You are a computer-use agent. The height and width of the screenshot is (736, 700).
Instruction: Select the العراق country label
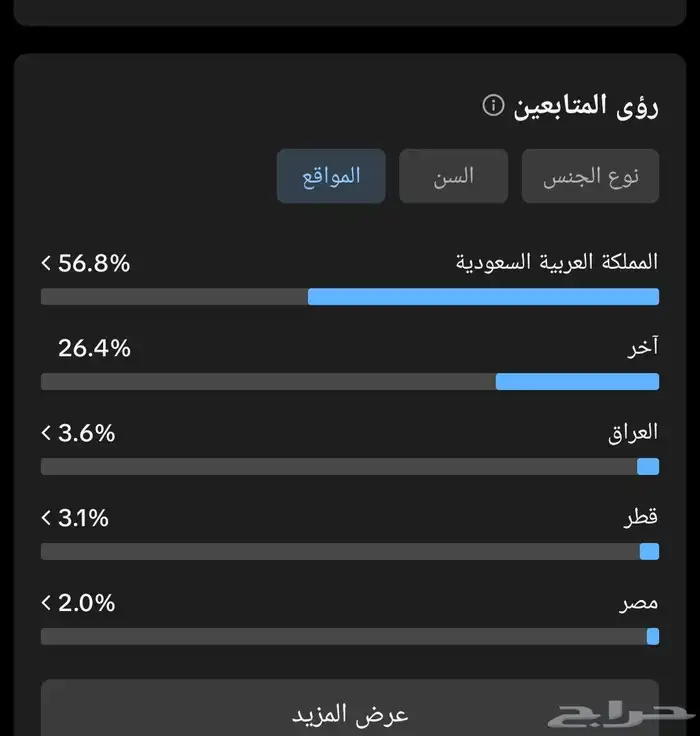pos(633,433)
